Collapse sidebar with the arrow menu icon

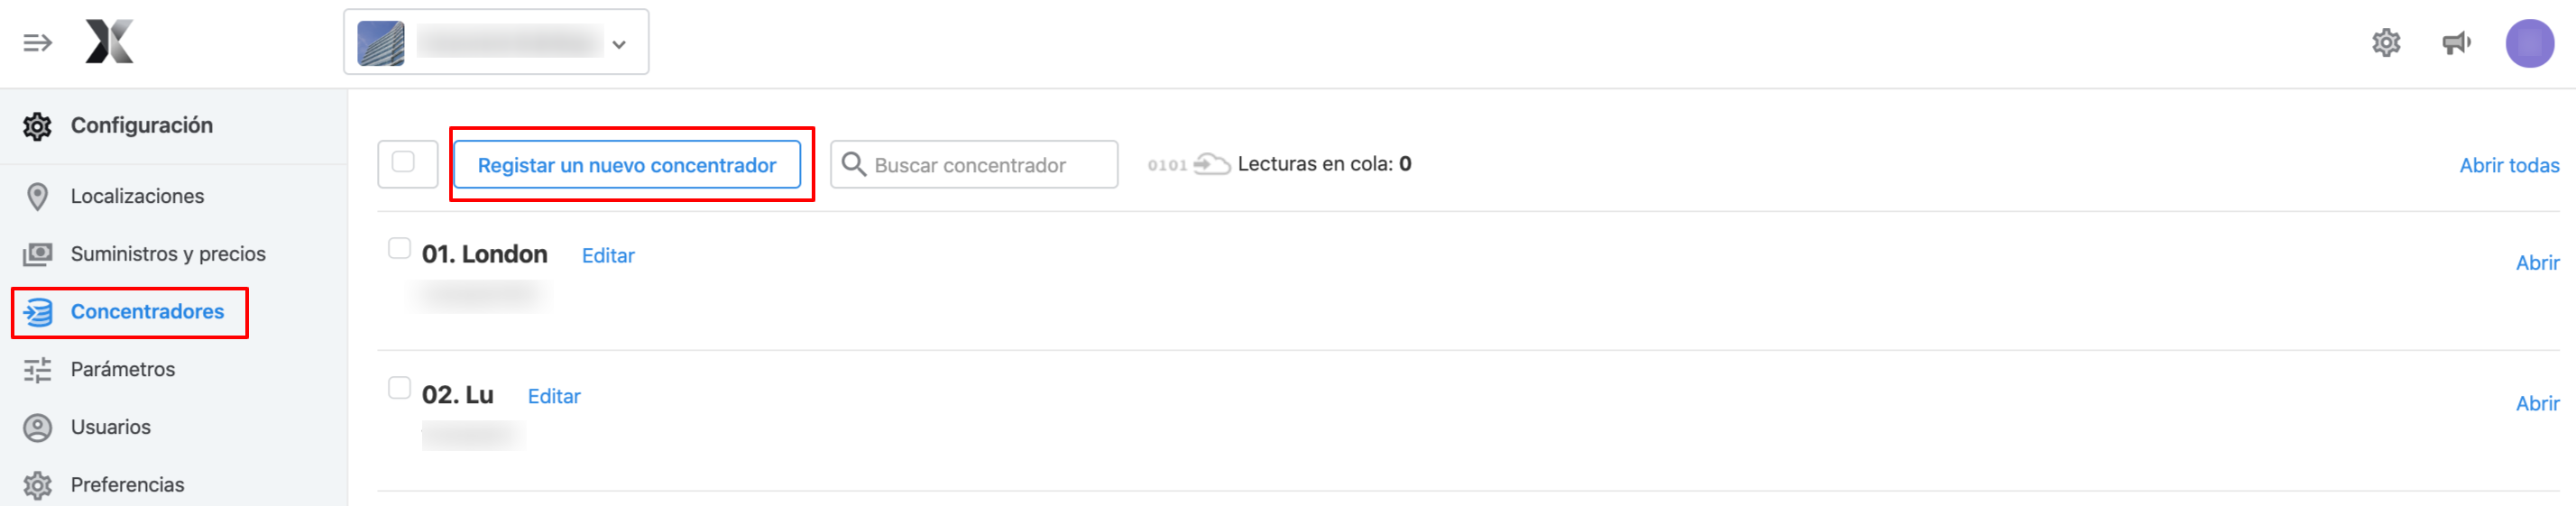37,43
